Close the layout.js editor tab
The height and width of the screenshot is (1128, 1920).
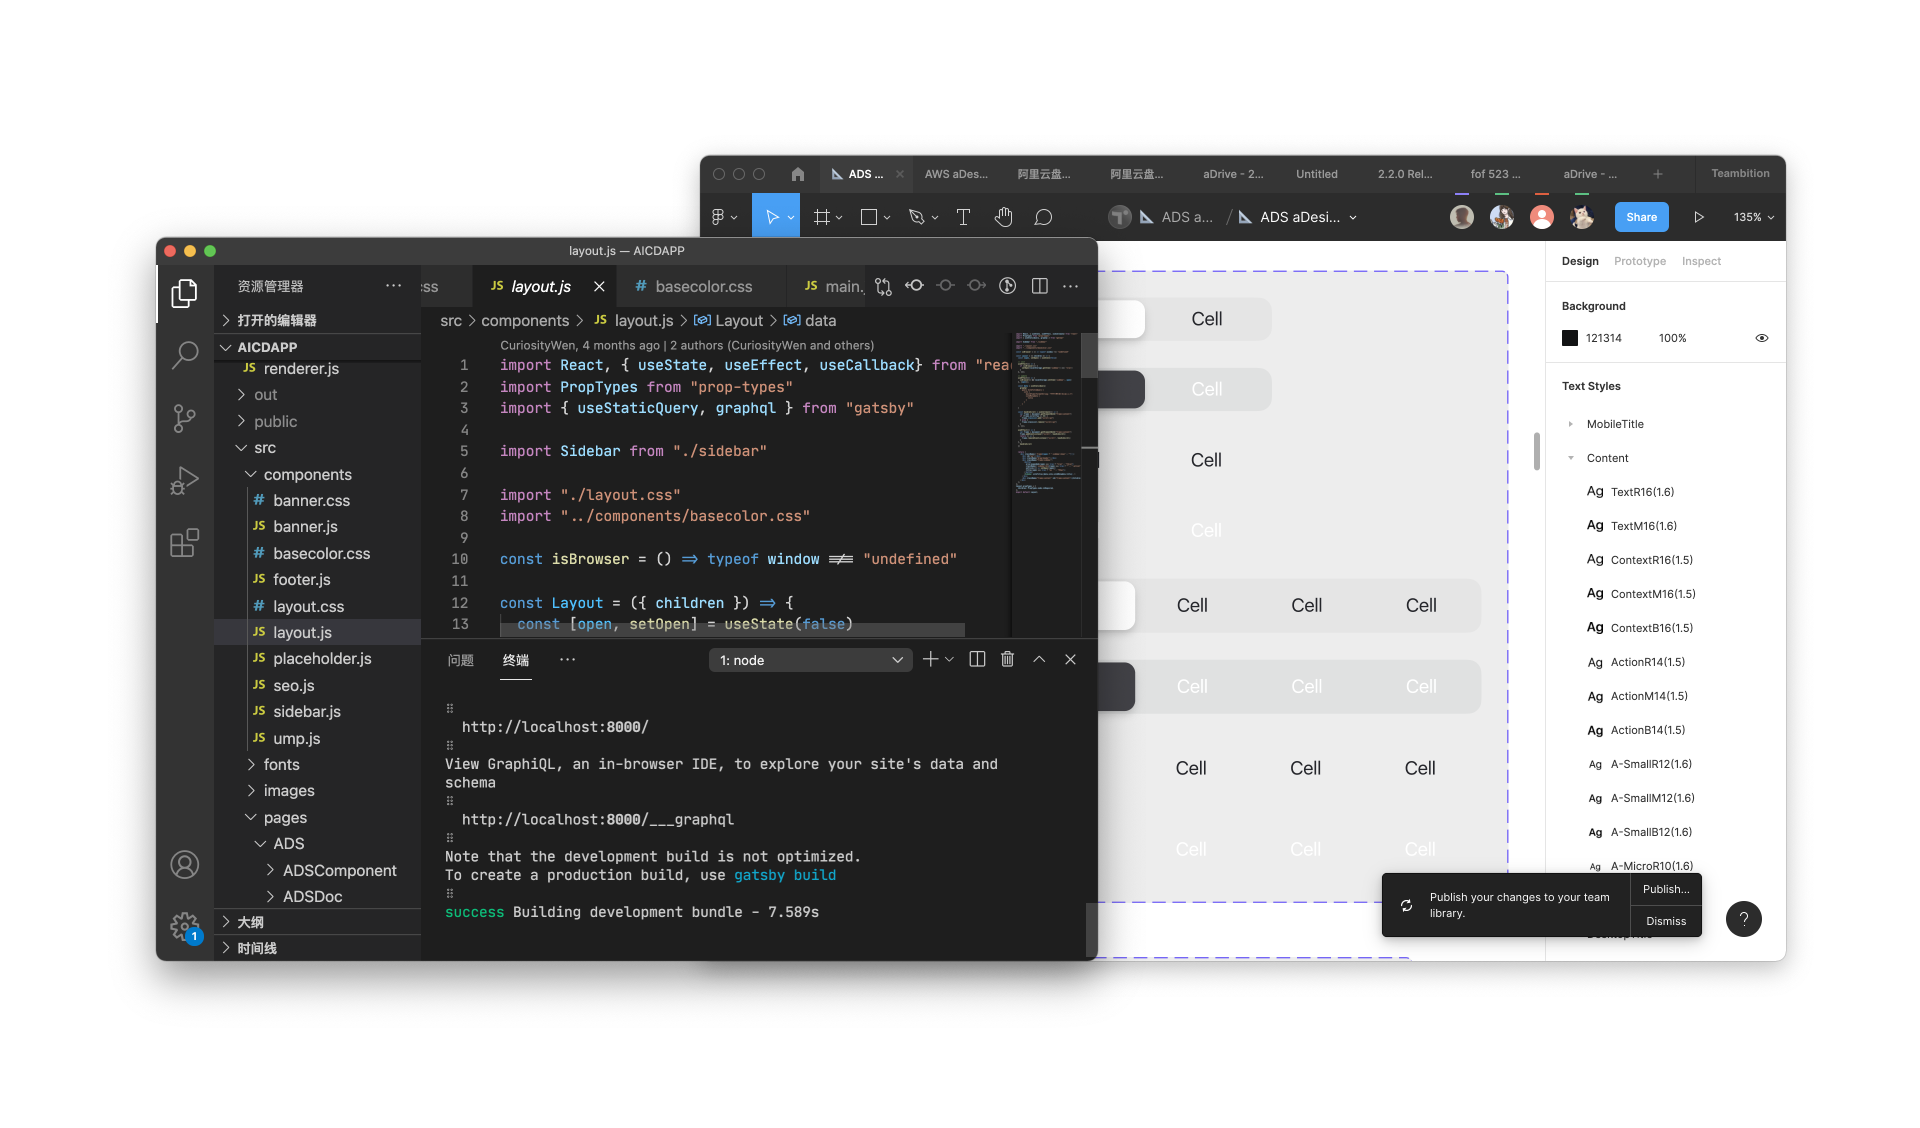click(599, 287)
